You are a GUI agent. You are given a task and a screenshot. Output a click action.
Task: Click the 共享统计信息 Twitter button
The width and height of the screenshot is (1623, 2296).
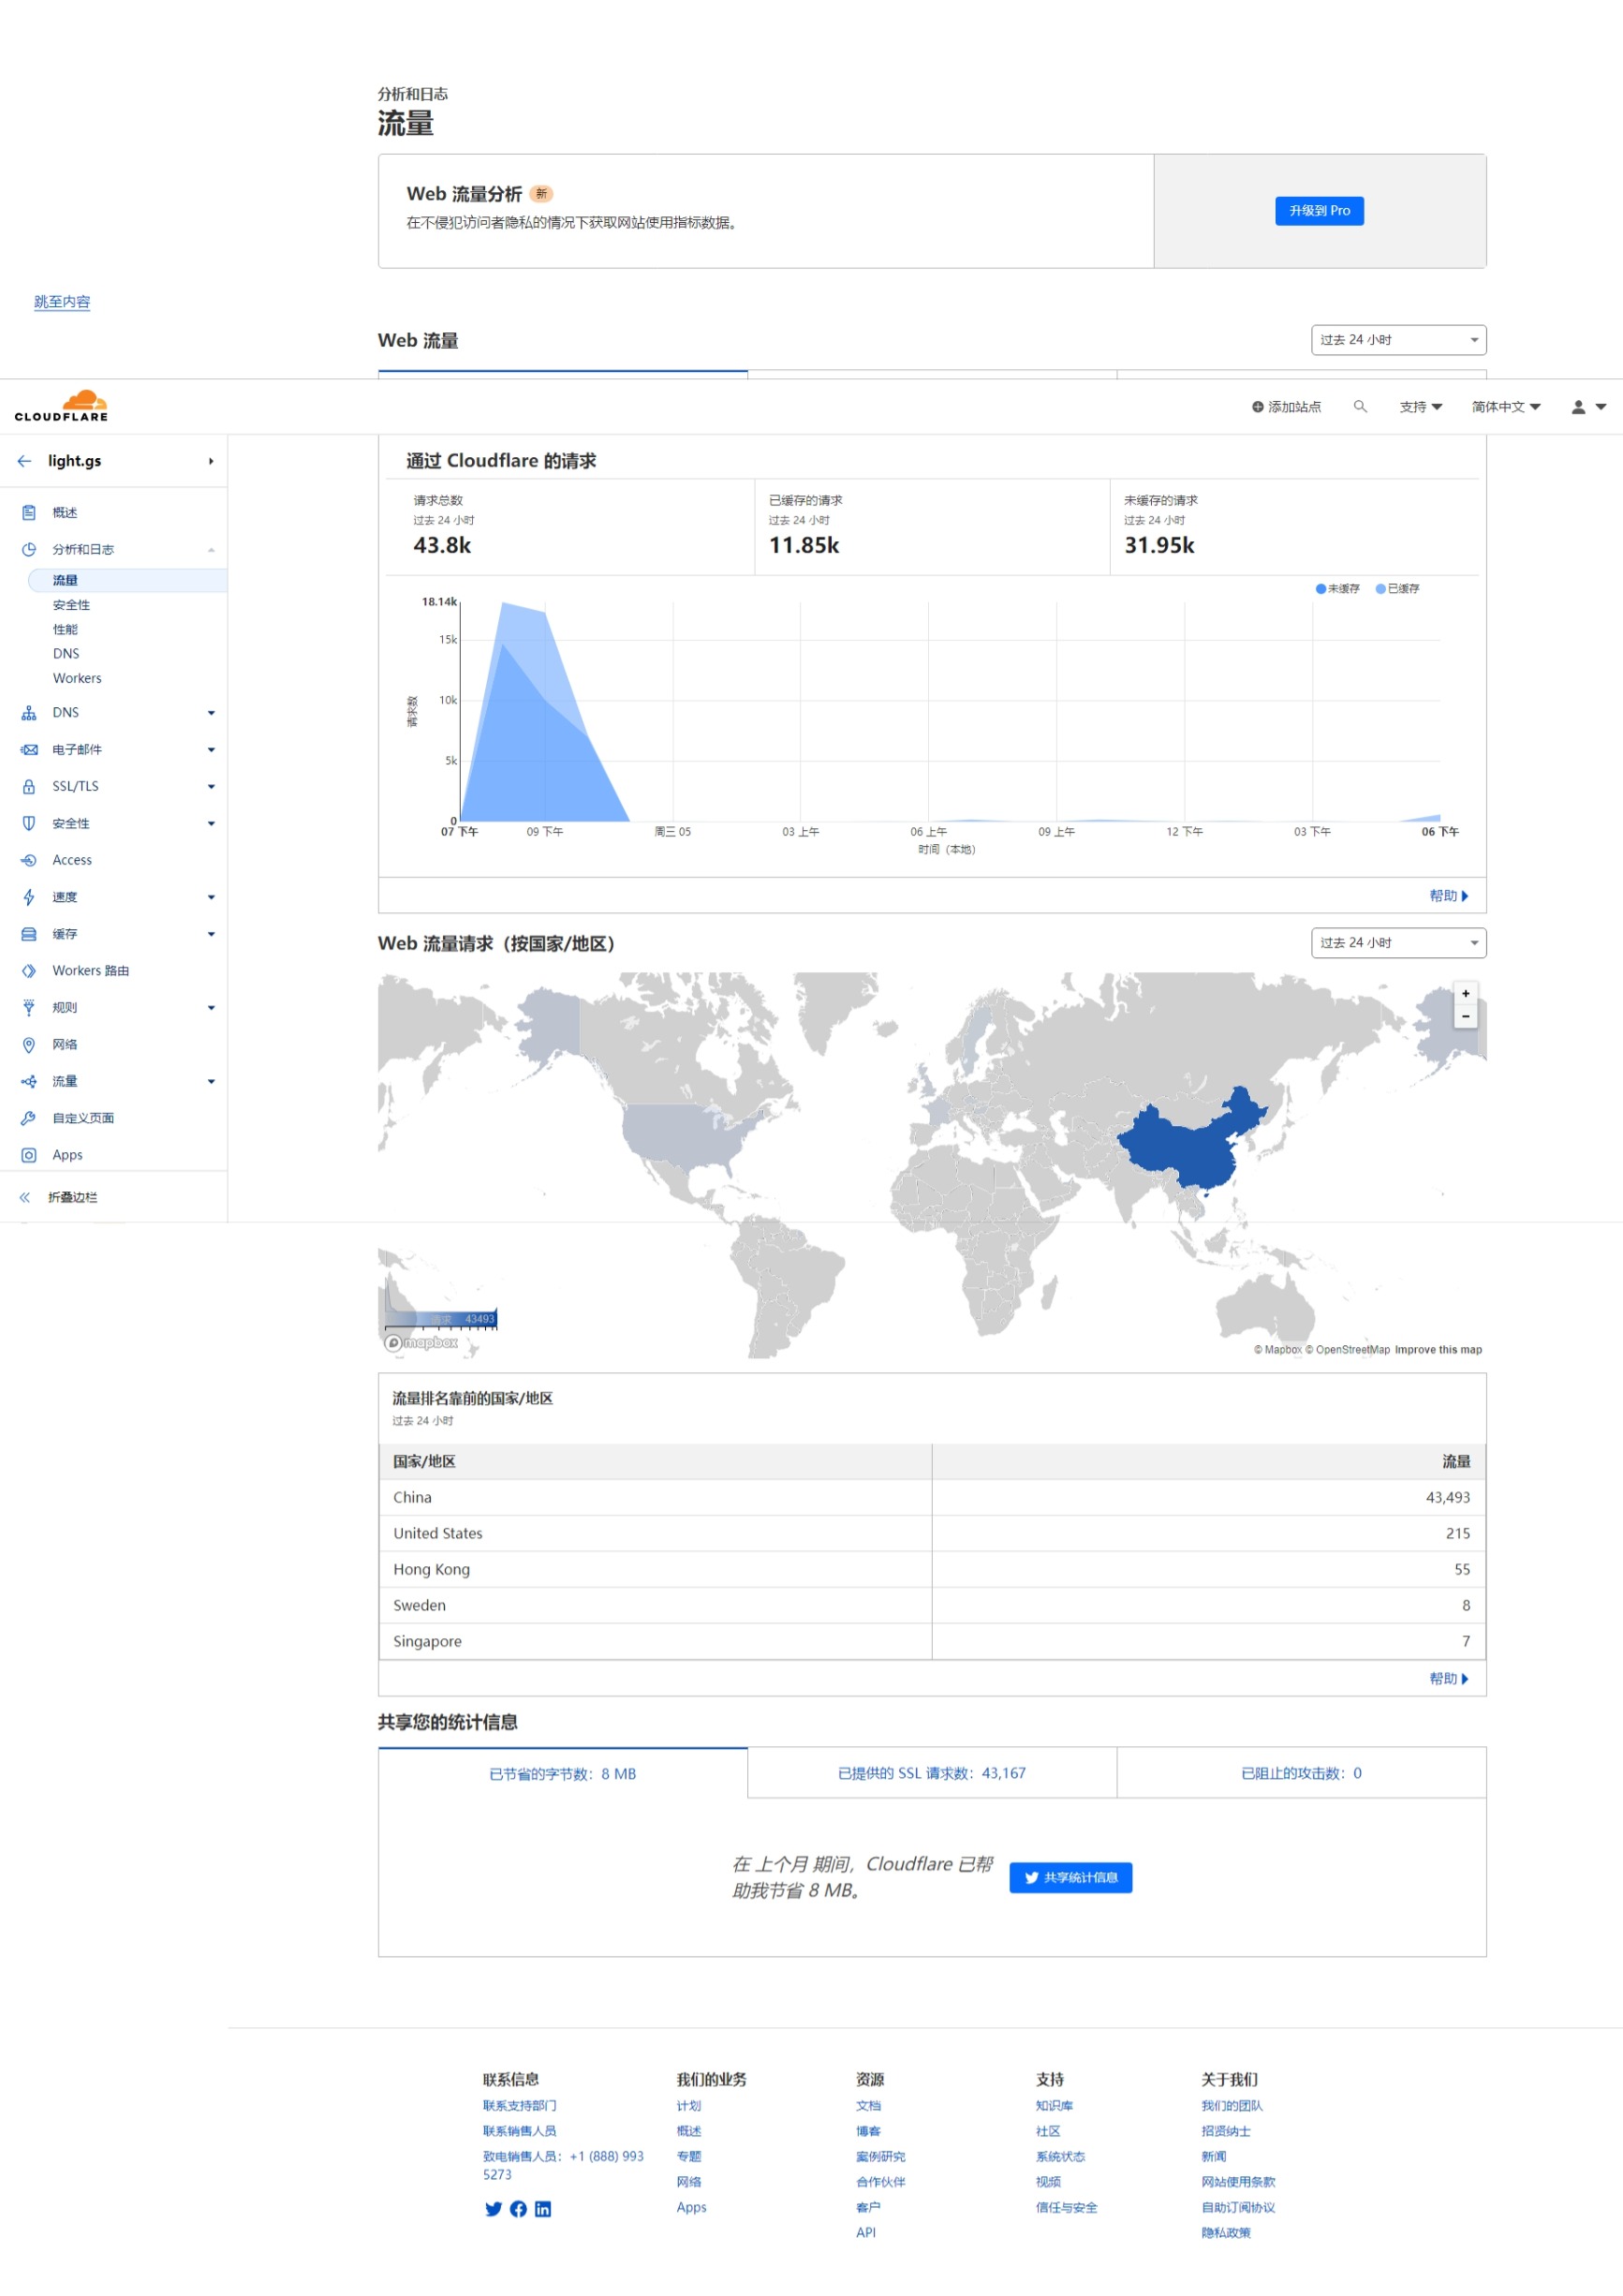1070,1878
